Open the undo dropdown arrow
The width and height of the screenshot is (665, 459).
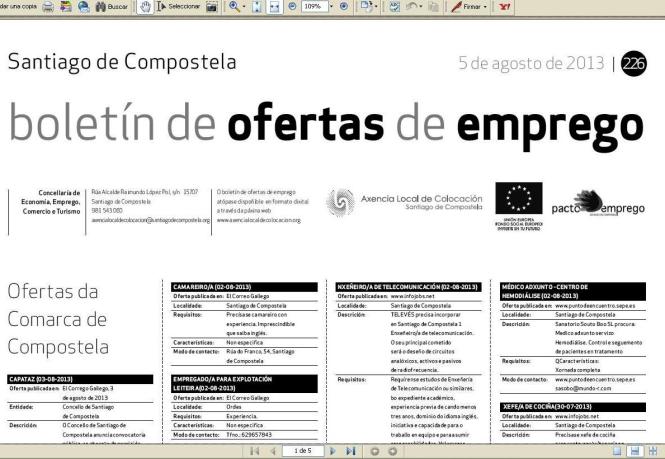click(420, 7)
